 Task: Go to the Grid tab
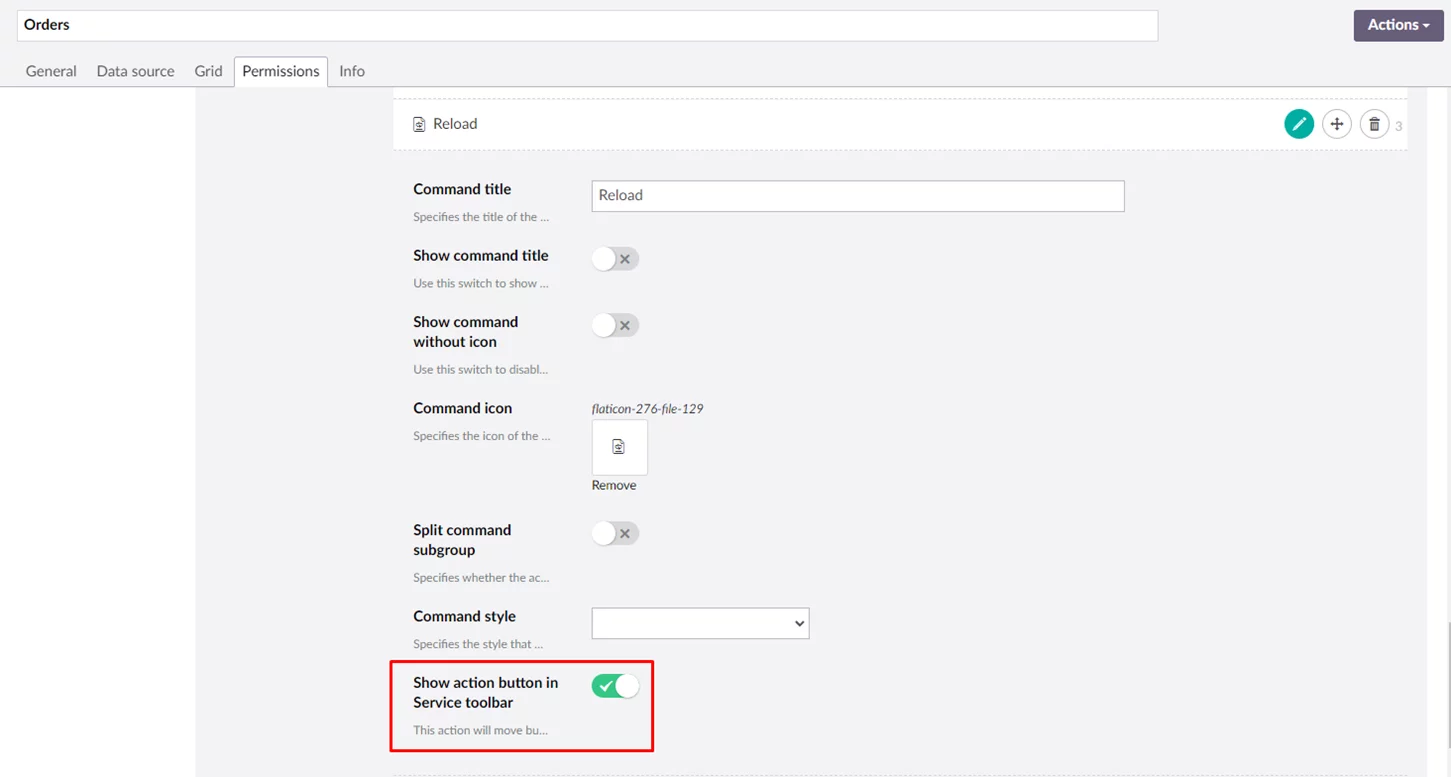208,71
